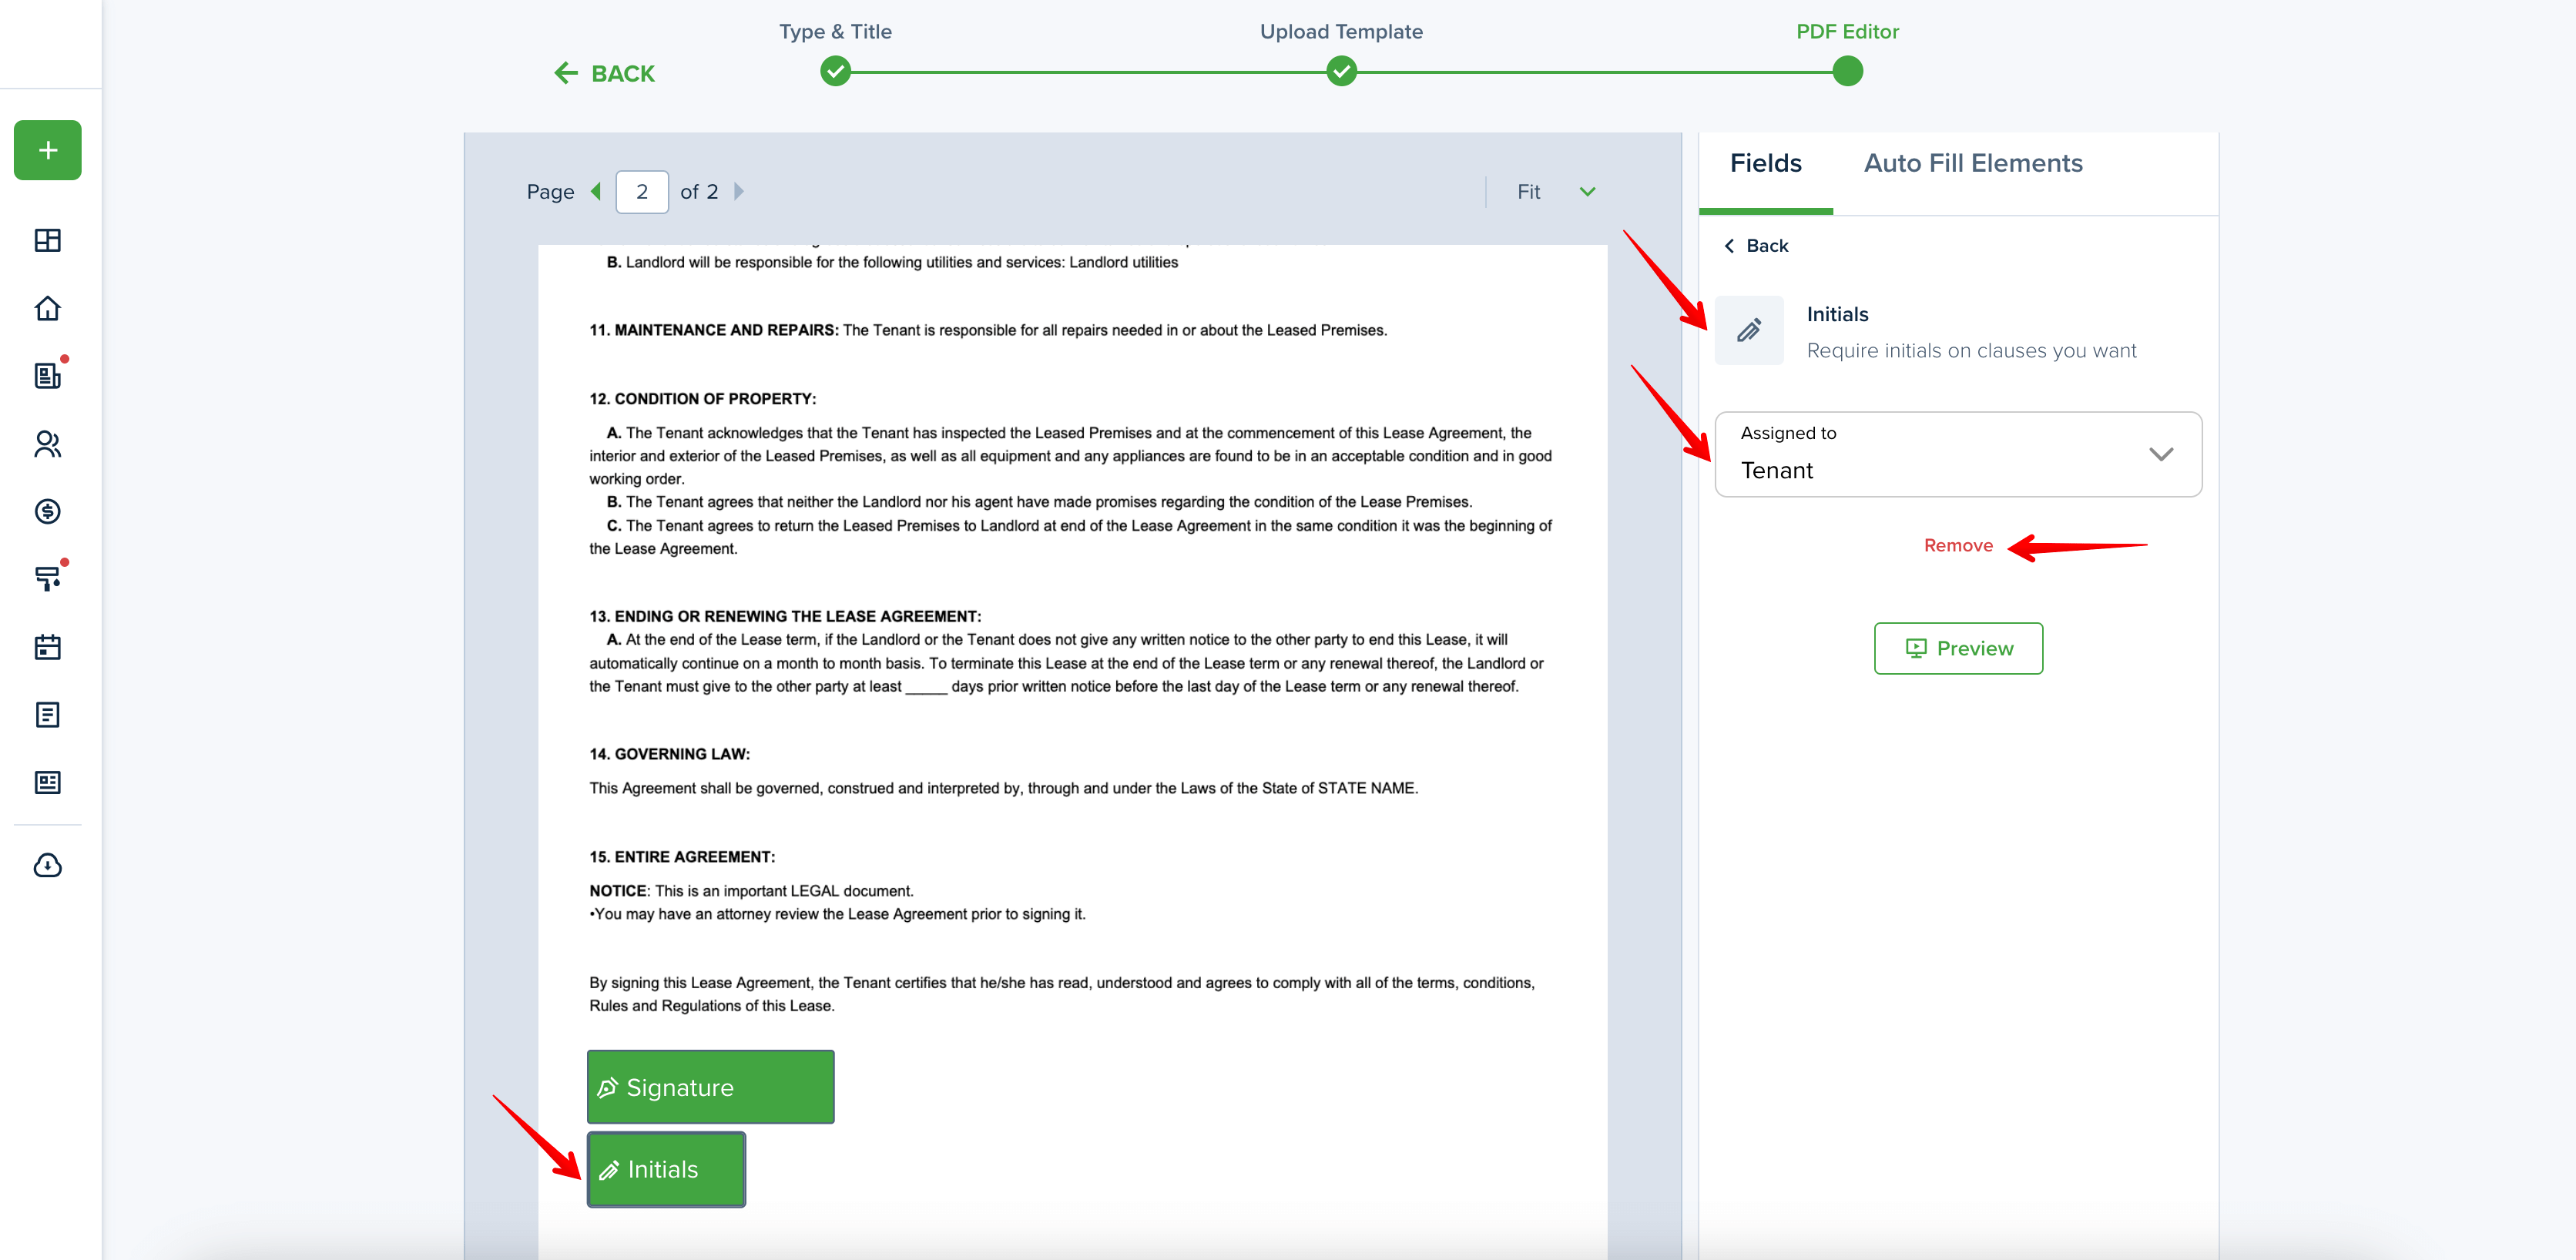The height and width of the screenshot is (1260, 2576).
Task: Click the red Remove link
Action: 1958,545
